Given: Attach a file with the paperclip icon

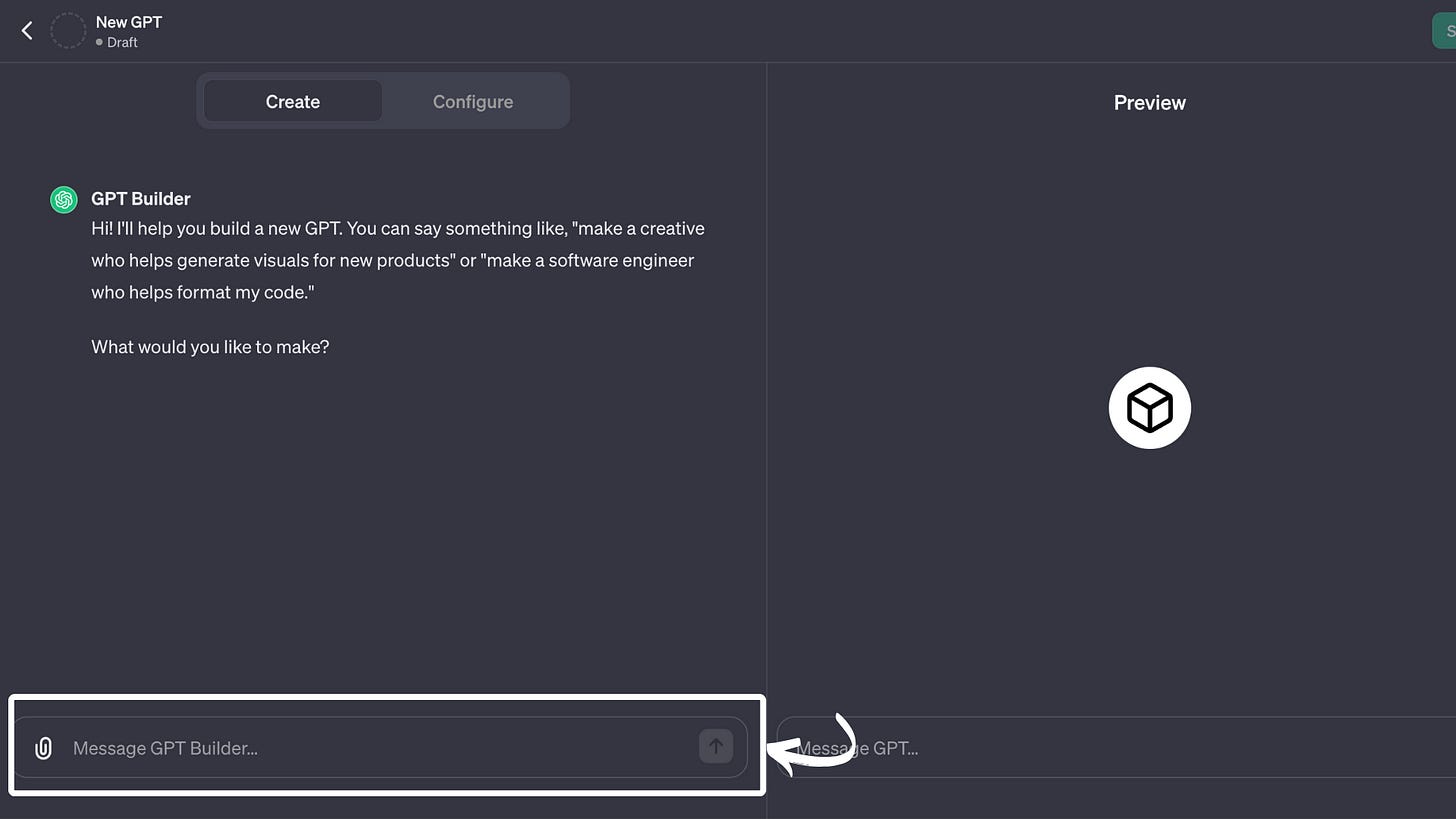Looking at the screenshot, I should [43, 748].
